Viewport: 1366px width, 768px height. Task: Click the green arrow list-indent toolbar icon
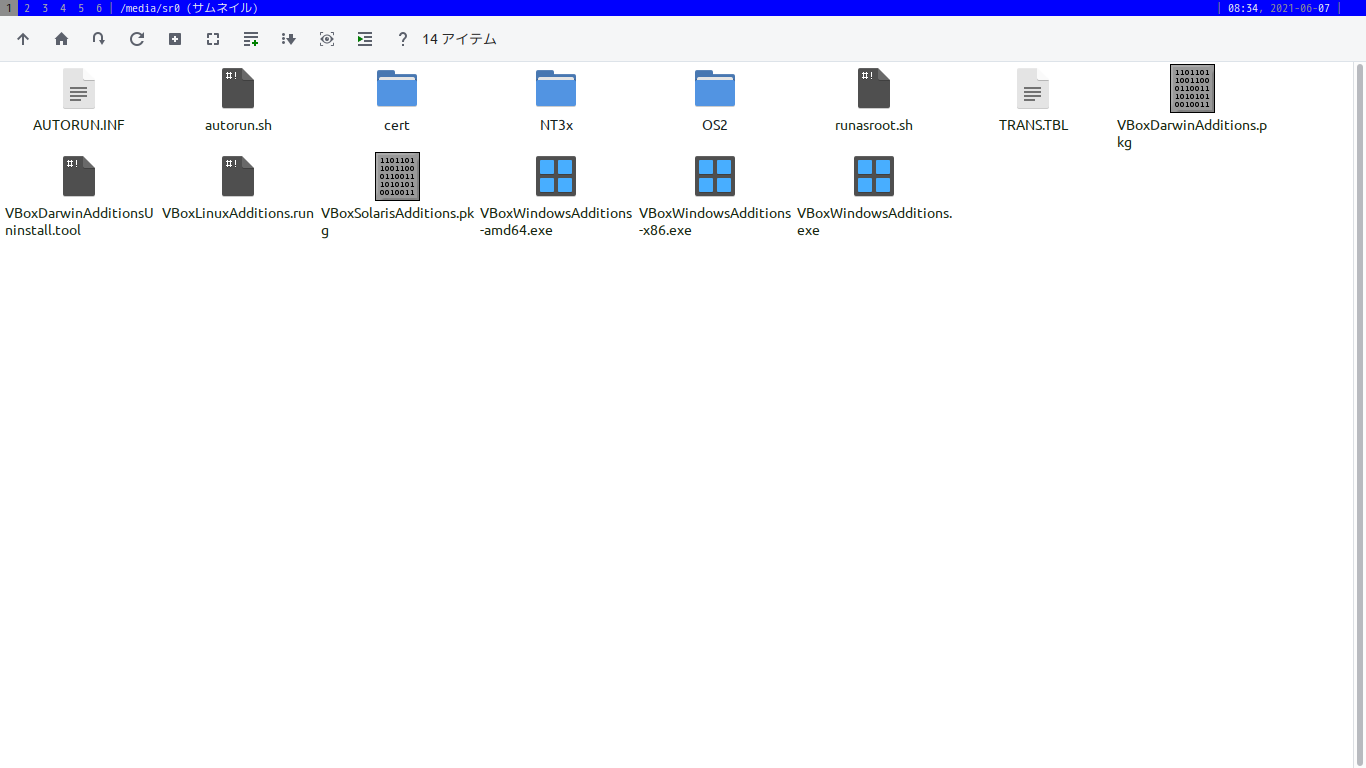[365, 39]
